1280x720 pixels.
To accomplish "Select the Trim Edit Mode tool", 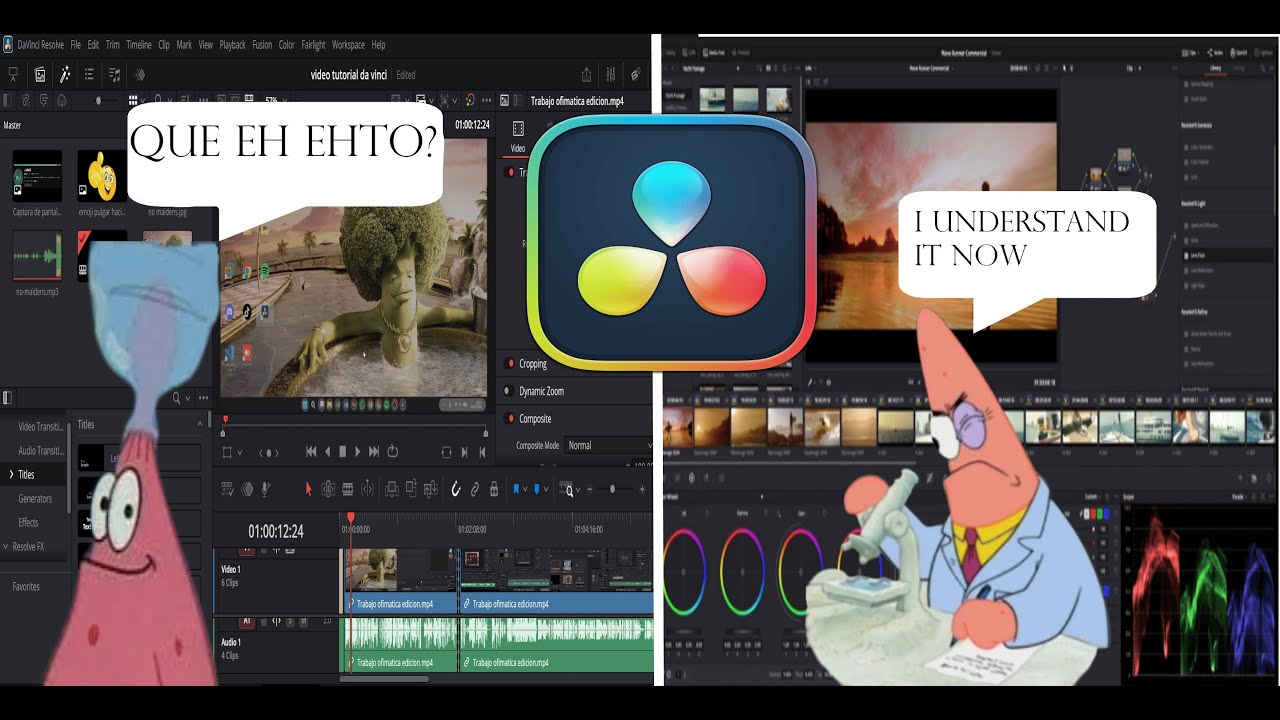I will pos(328,489).
